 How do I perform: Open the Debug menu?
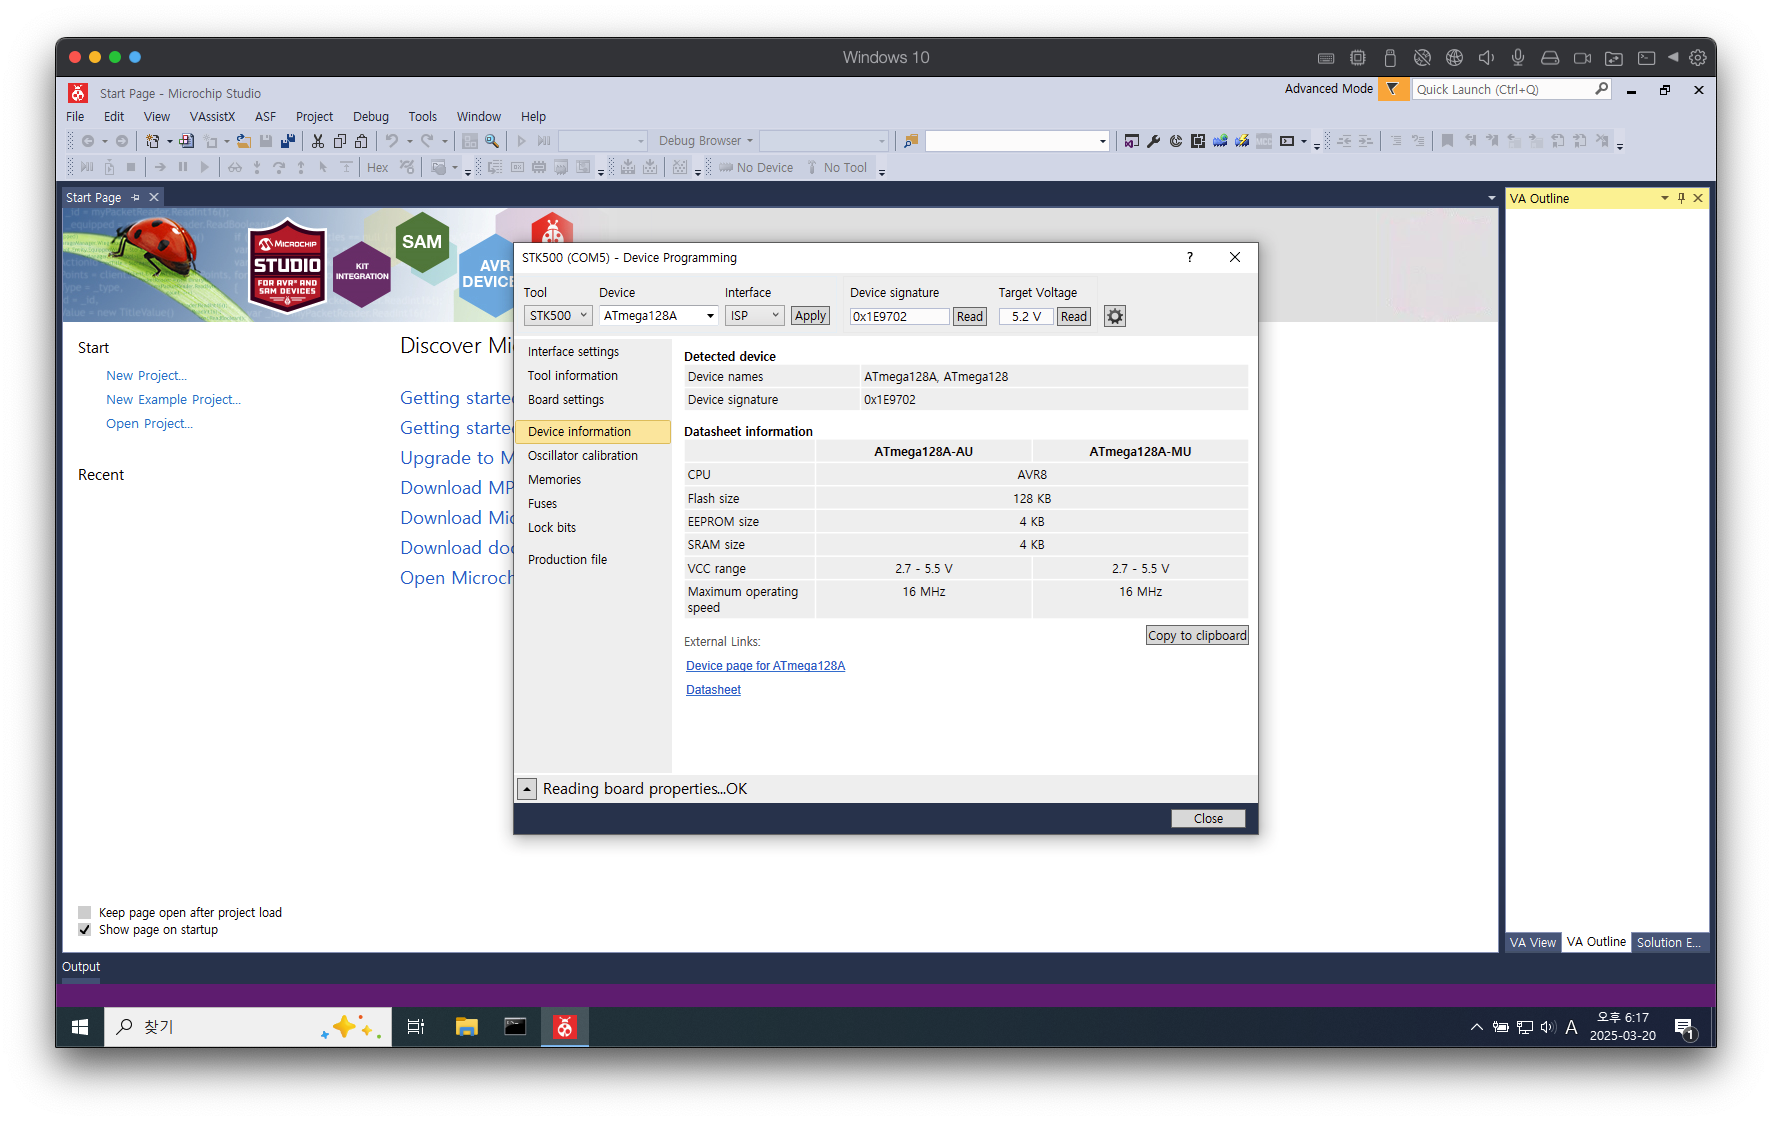[x=370, y=117]
